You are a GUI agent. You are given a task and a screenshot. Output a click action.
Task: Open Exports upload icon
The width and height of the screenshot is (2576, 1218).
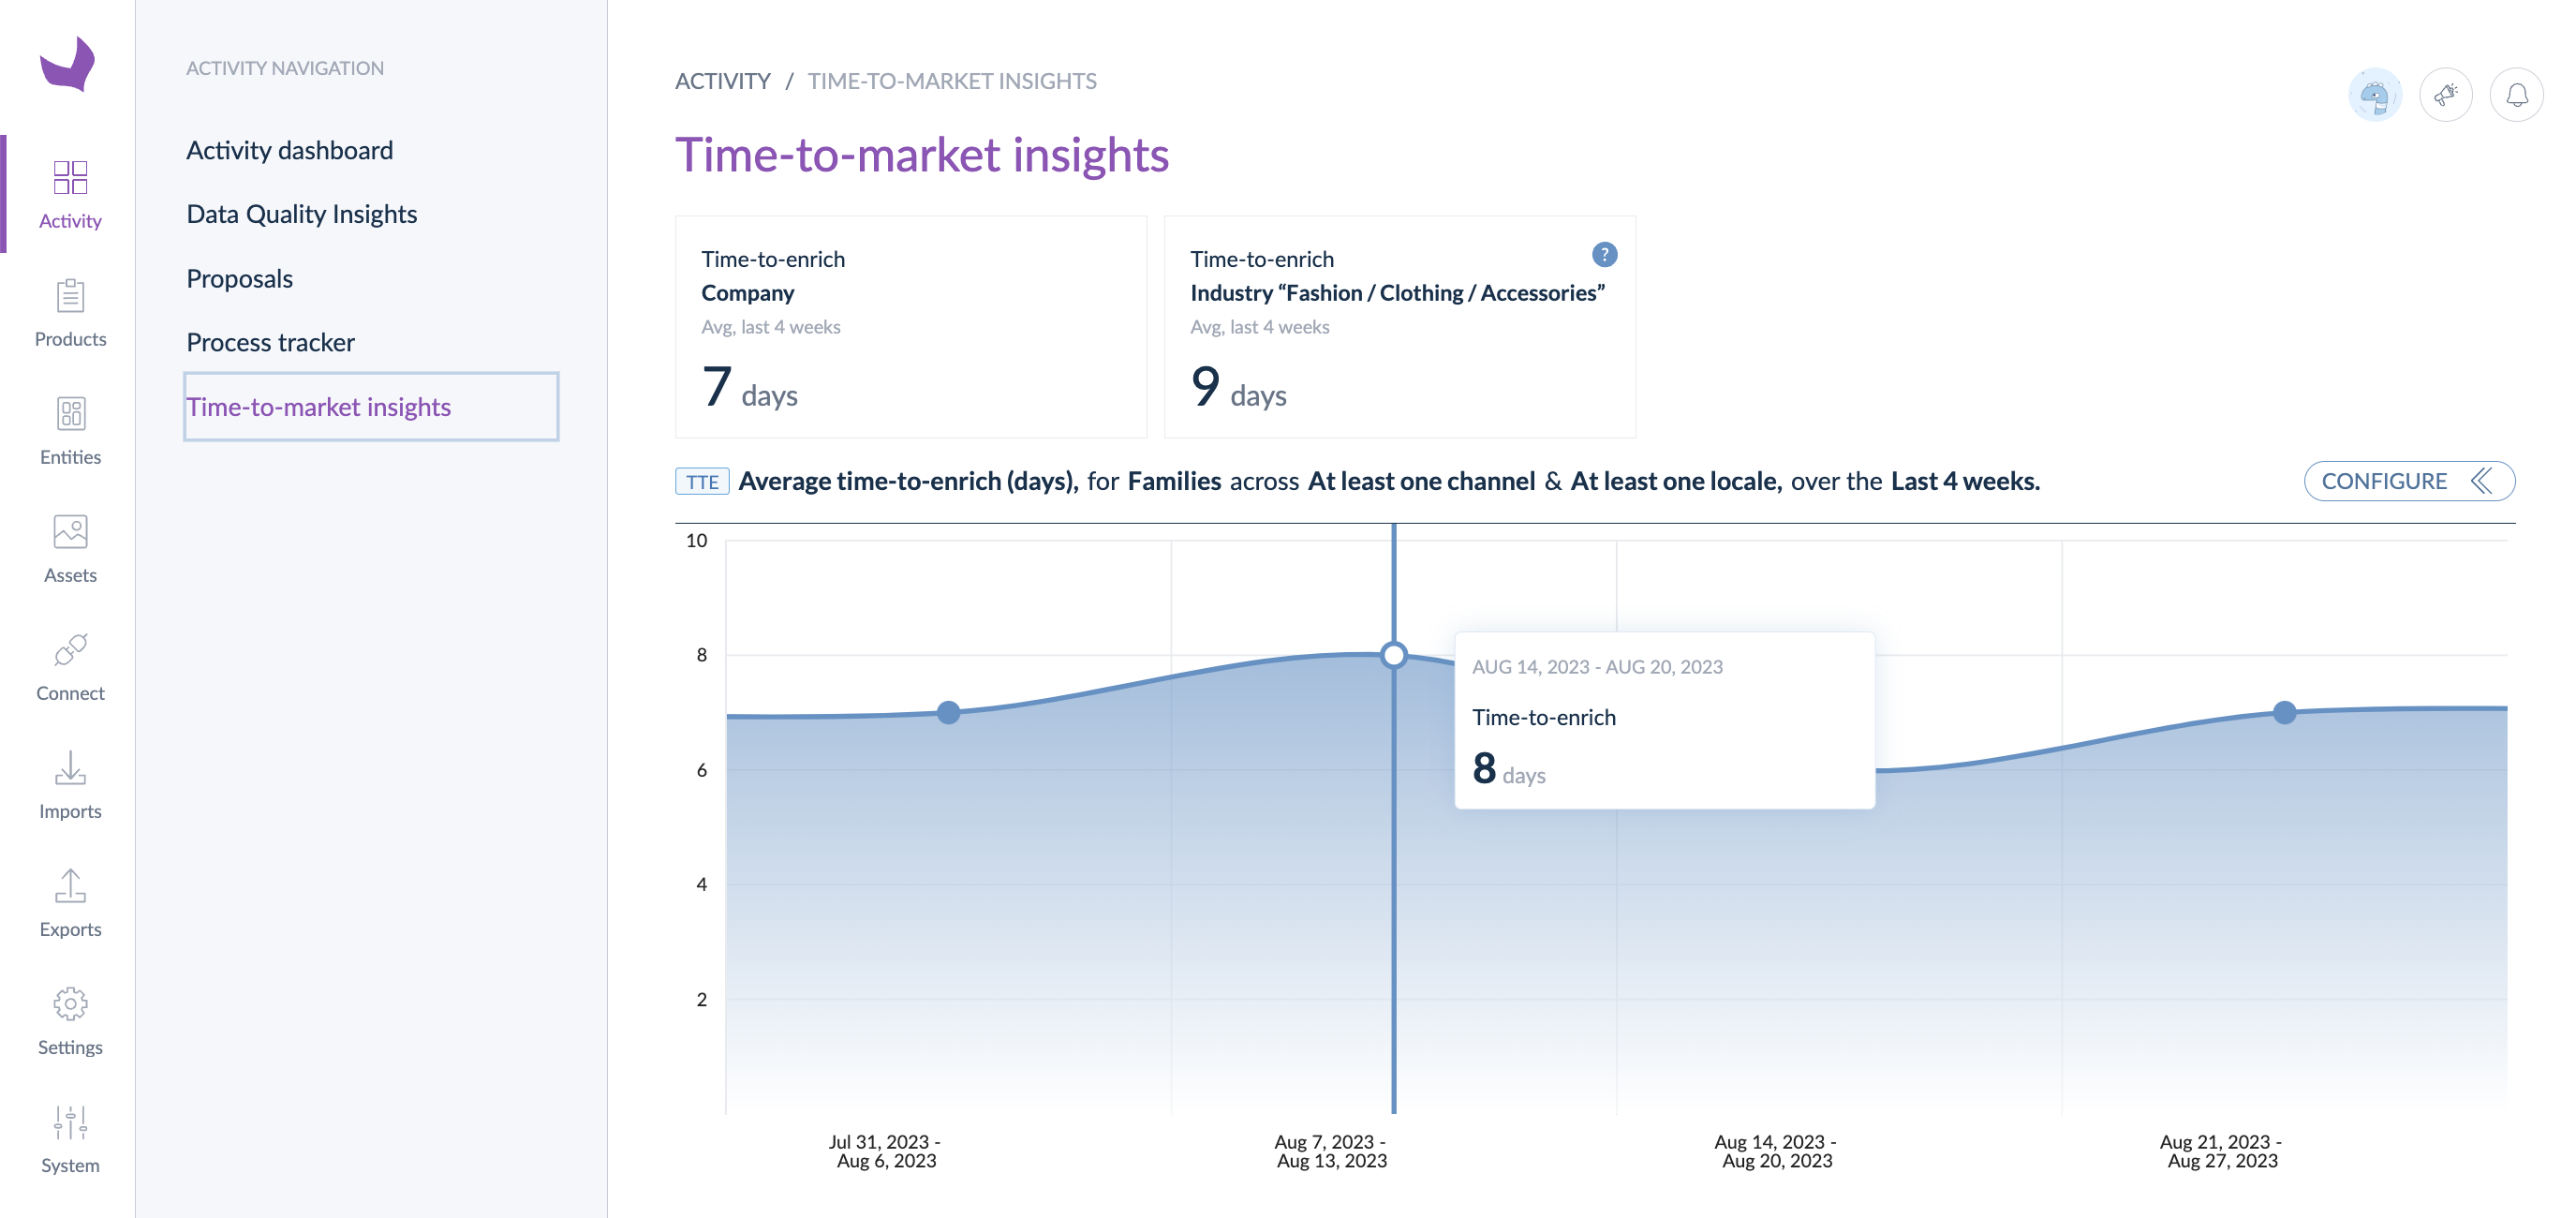[x=70, y=885]
